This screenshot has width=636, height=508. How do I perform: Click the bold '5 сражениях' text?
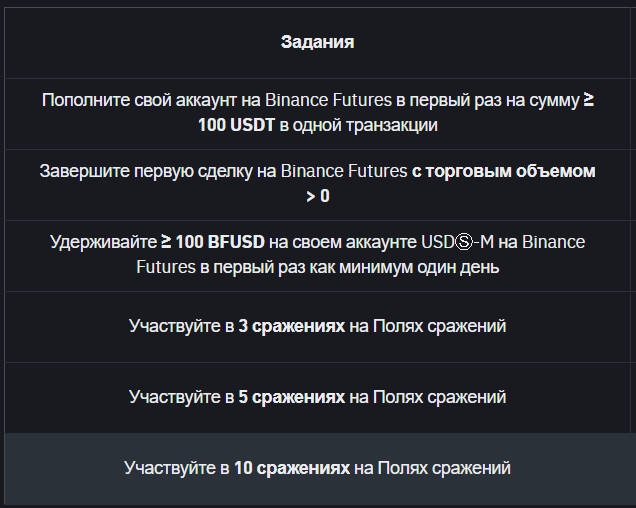click(292, 397)
